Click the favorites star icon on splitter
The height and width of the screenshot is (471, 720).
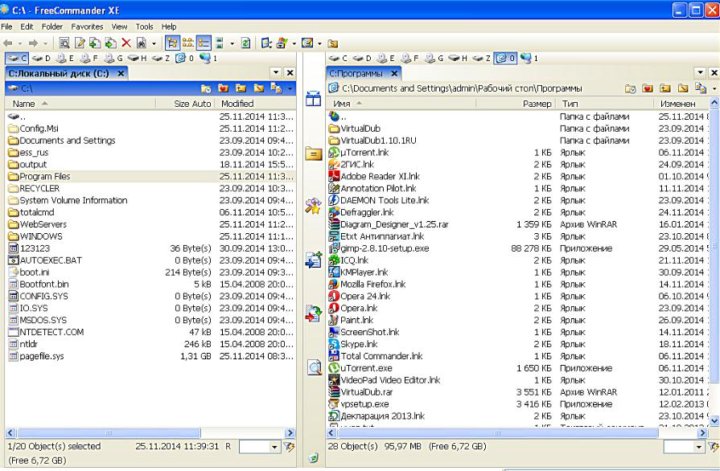point(313,206)
